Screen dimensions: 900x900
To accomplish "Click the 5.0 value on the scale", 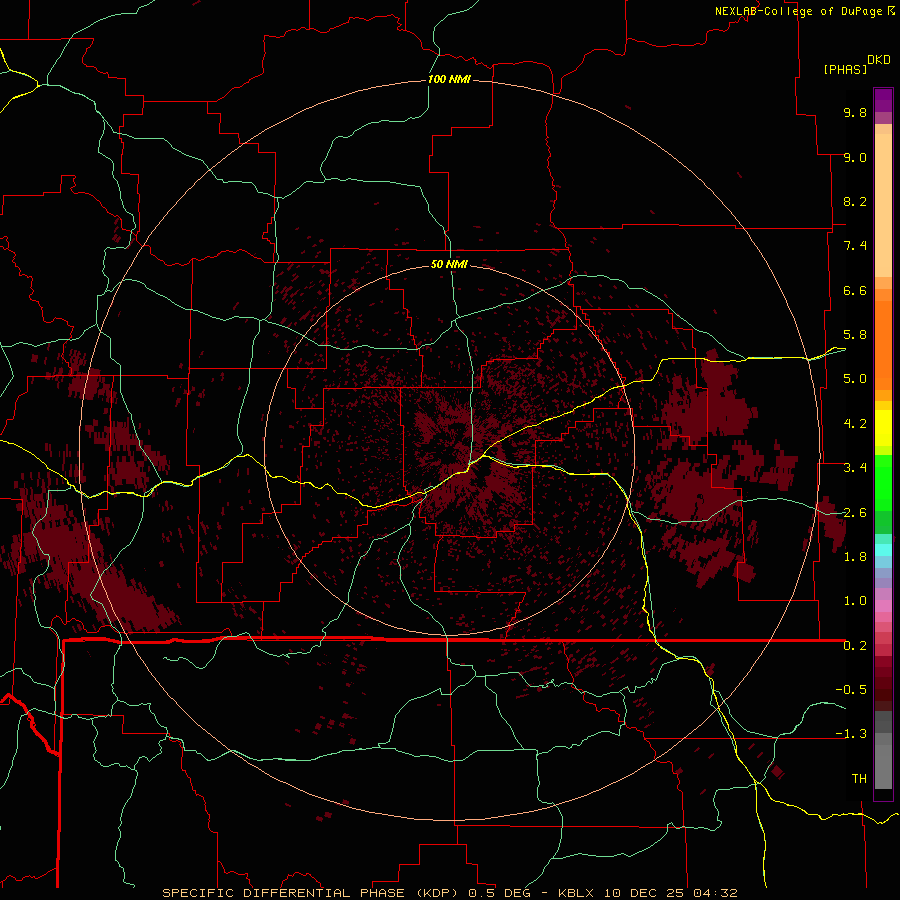I will tap(855, 379).
